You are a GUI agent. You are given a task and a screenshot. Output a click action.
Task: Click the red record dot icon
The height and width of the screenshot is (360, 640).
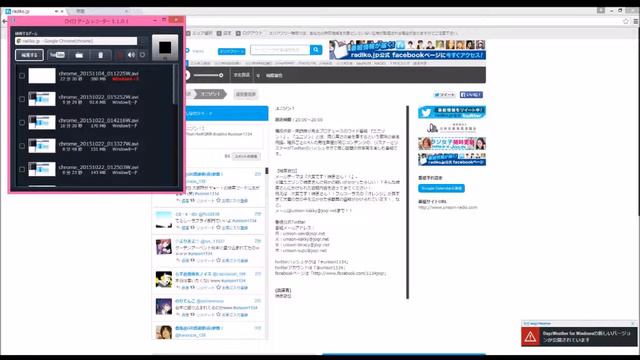coord(120,55)
